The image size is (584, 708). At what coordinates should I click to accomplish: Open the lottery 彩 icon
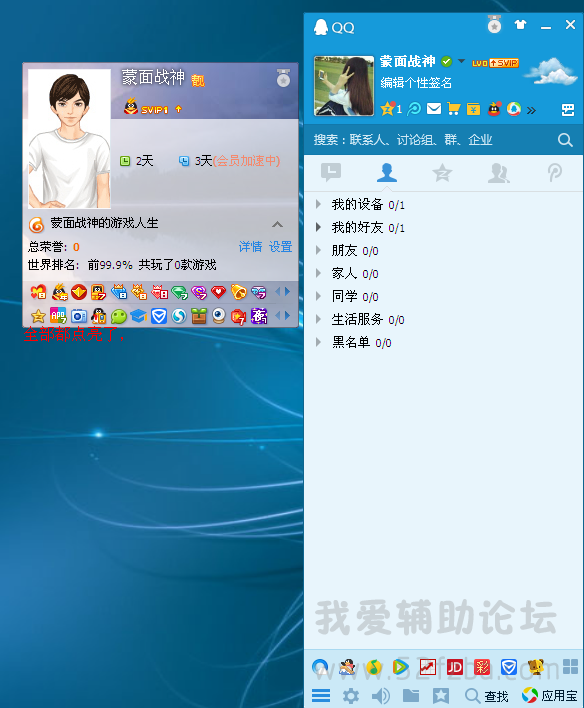coord(482,667)
